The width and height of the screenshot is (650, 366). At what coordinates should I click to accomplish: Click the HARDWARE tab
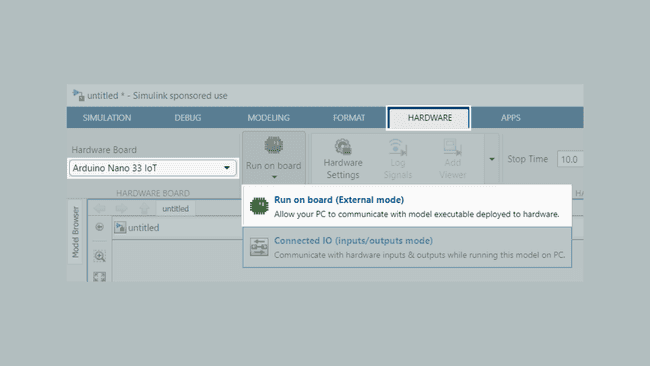429,118
